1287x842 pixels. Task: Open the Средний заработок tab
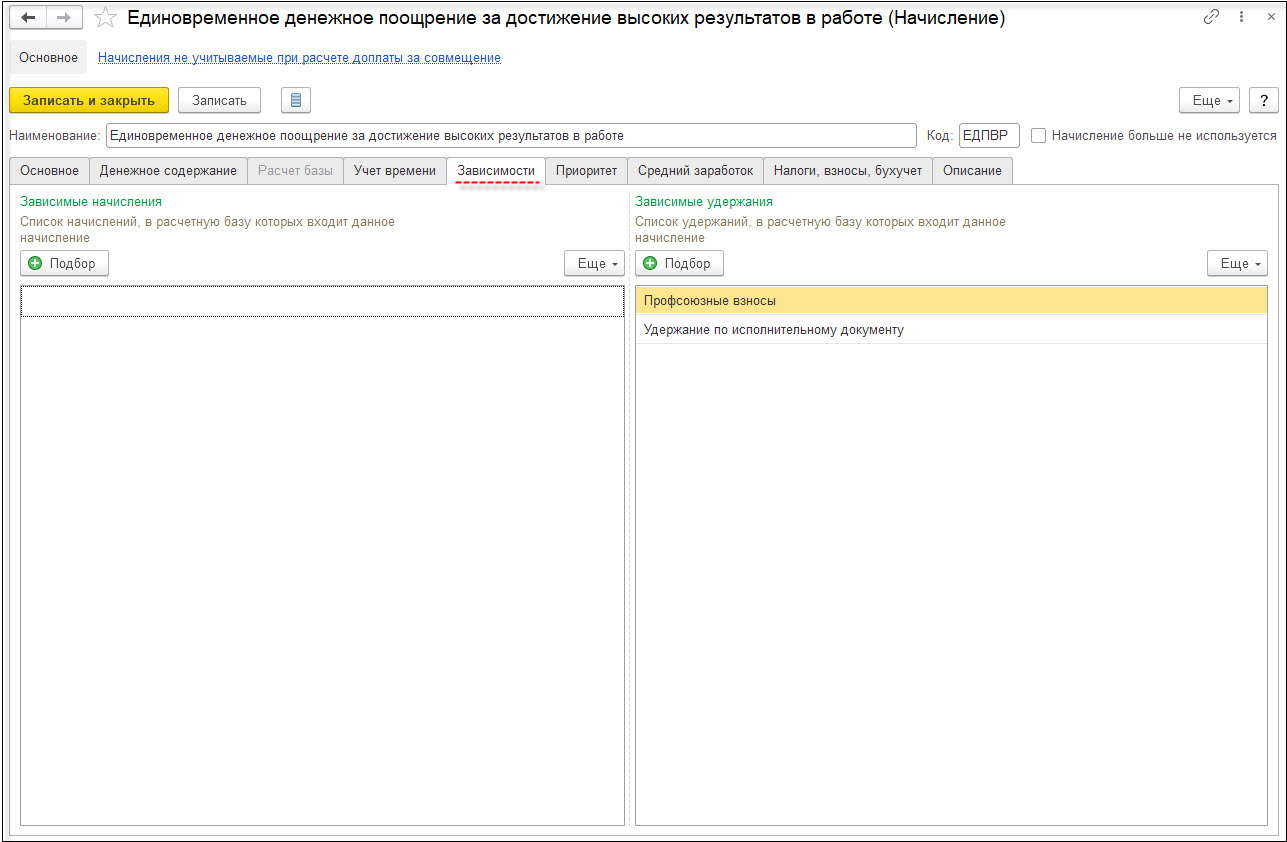[696, 171]
